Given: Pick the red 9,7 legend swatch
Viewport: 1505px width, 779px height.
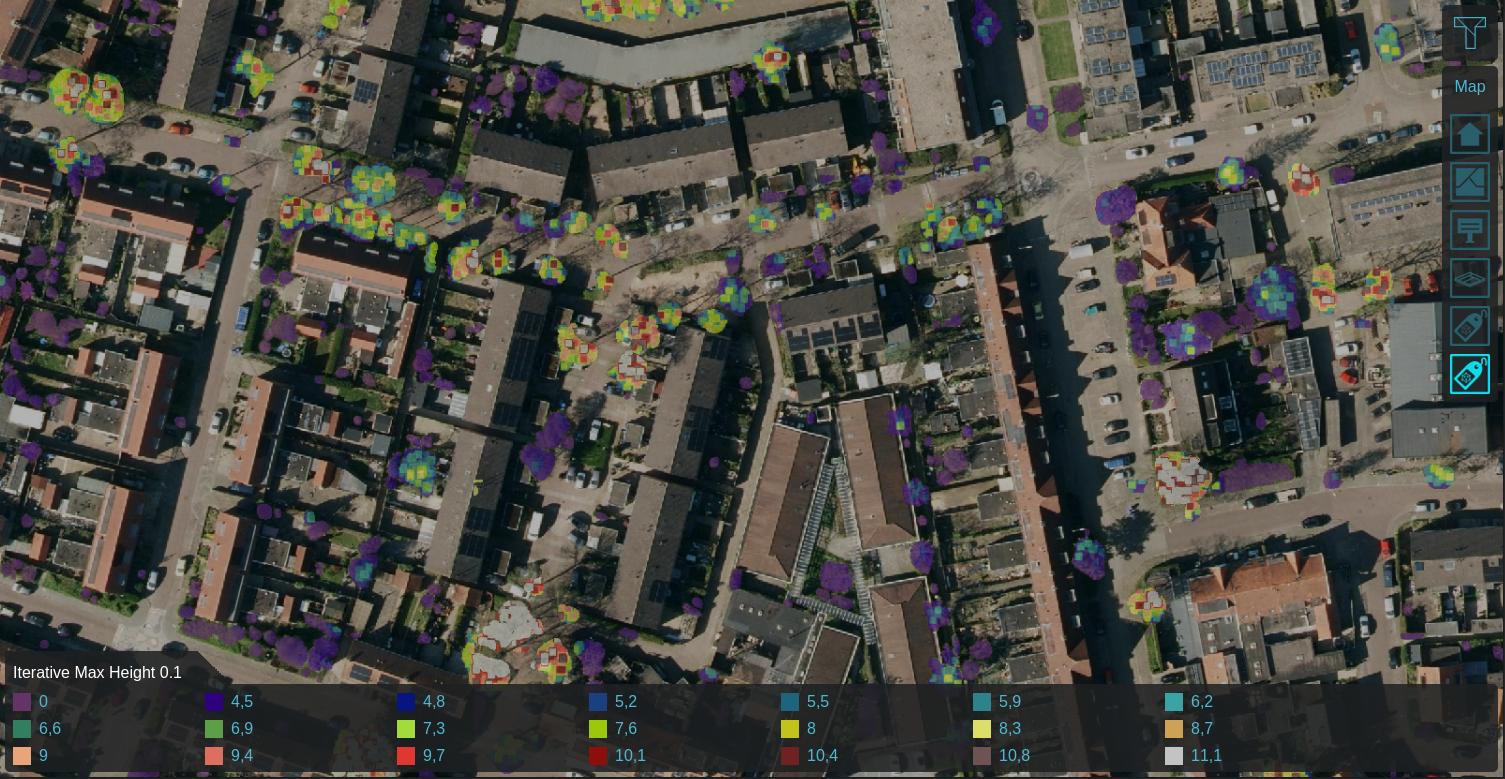Looking at the screenshot, I should coord(406,756).
